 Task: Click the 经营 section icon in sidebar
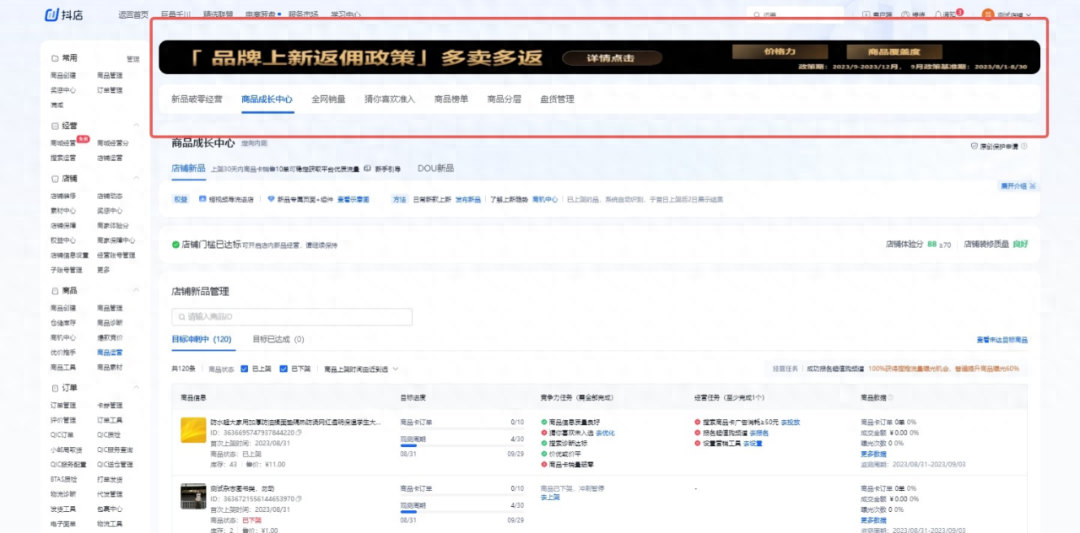[x=55, y=126]
